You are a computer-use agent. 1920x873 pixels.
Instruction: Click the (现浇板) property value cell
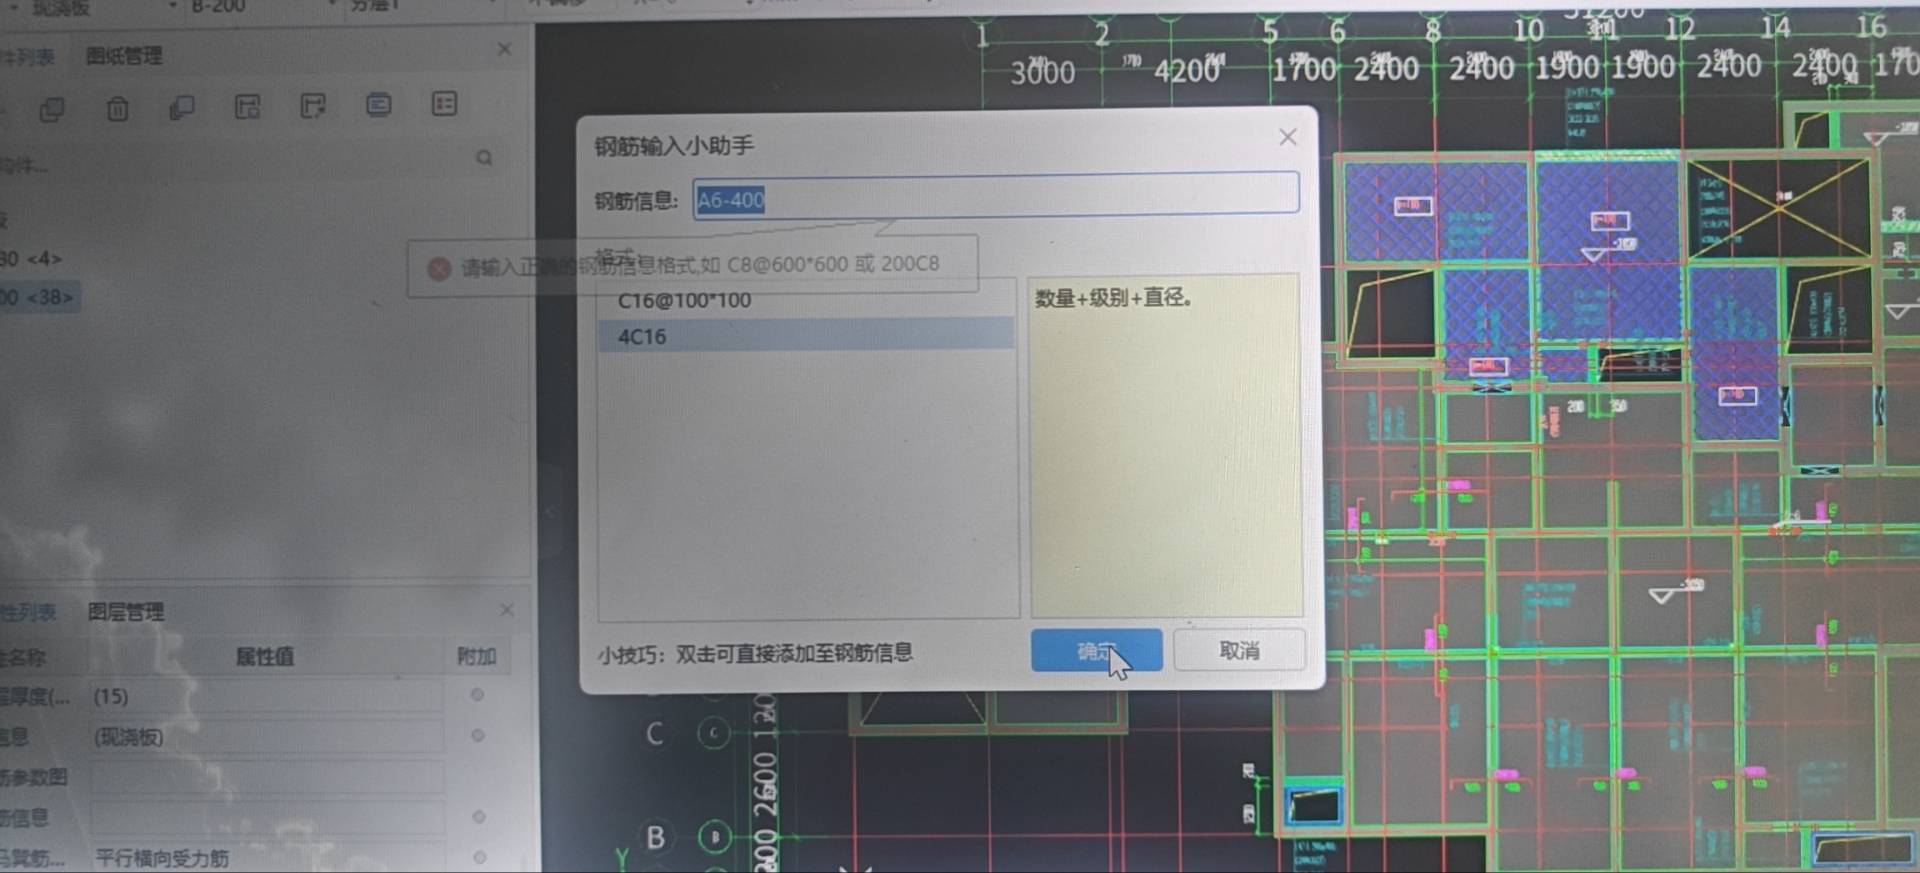click(265, 737)
